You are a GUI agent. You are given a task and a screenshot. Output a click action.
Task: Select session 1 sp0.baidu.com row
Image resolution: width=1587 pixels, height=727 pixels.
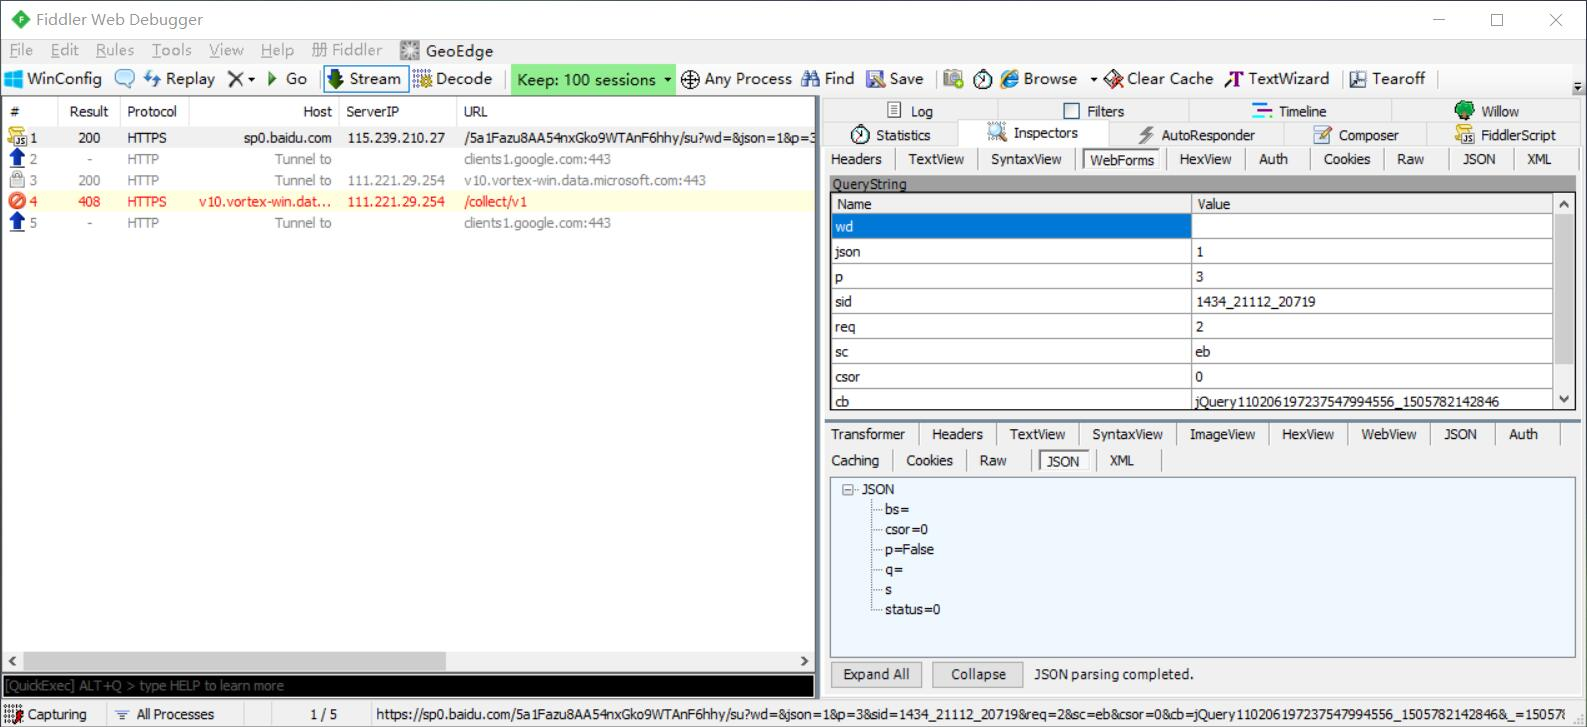point(408,138)
